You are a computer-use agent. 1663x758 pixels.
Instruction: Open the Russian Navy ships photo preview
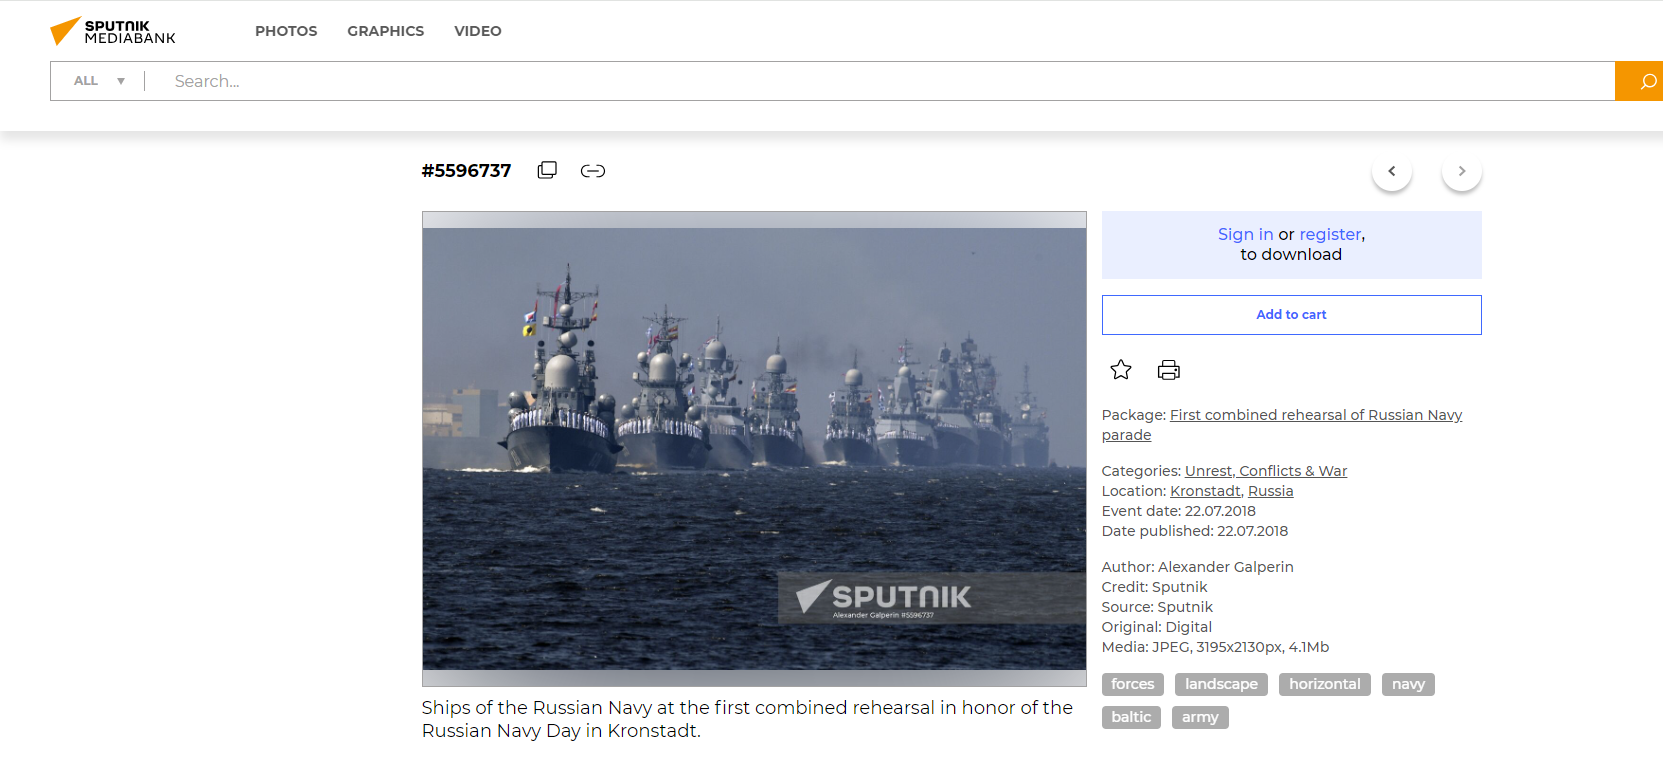click(x=754, y=448)
